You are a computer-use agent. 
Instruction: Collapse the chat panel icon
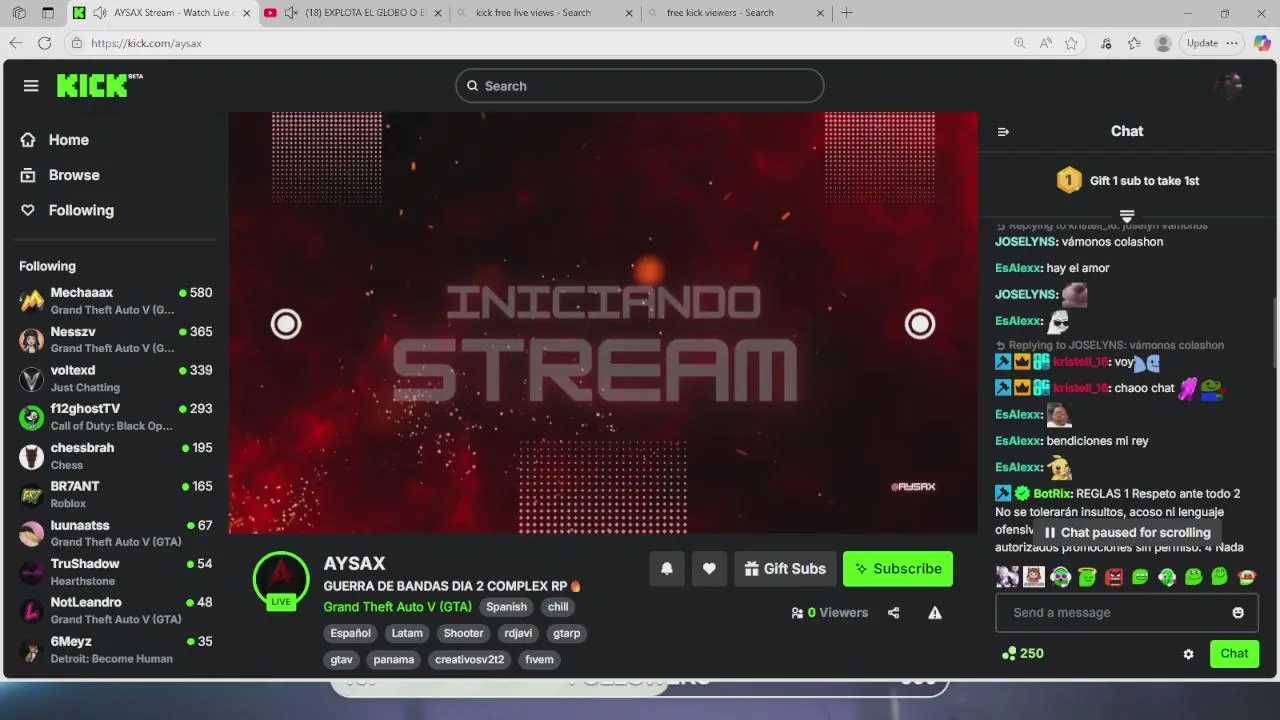tap(1003, 132)
